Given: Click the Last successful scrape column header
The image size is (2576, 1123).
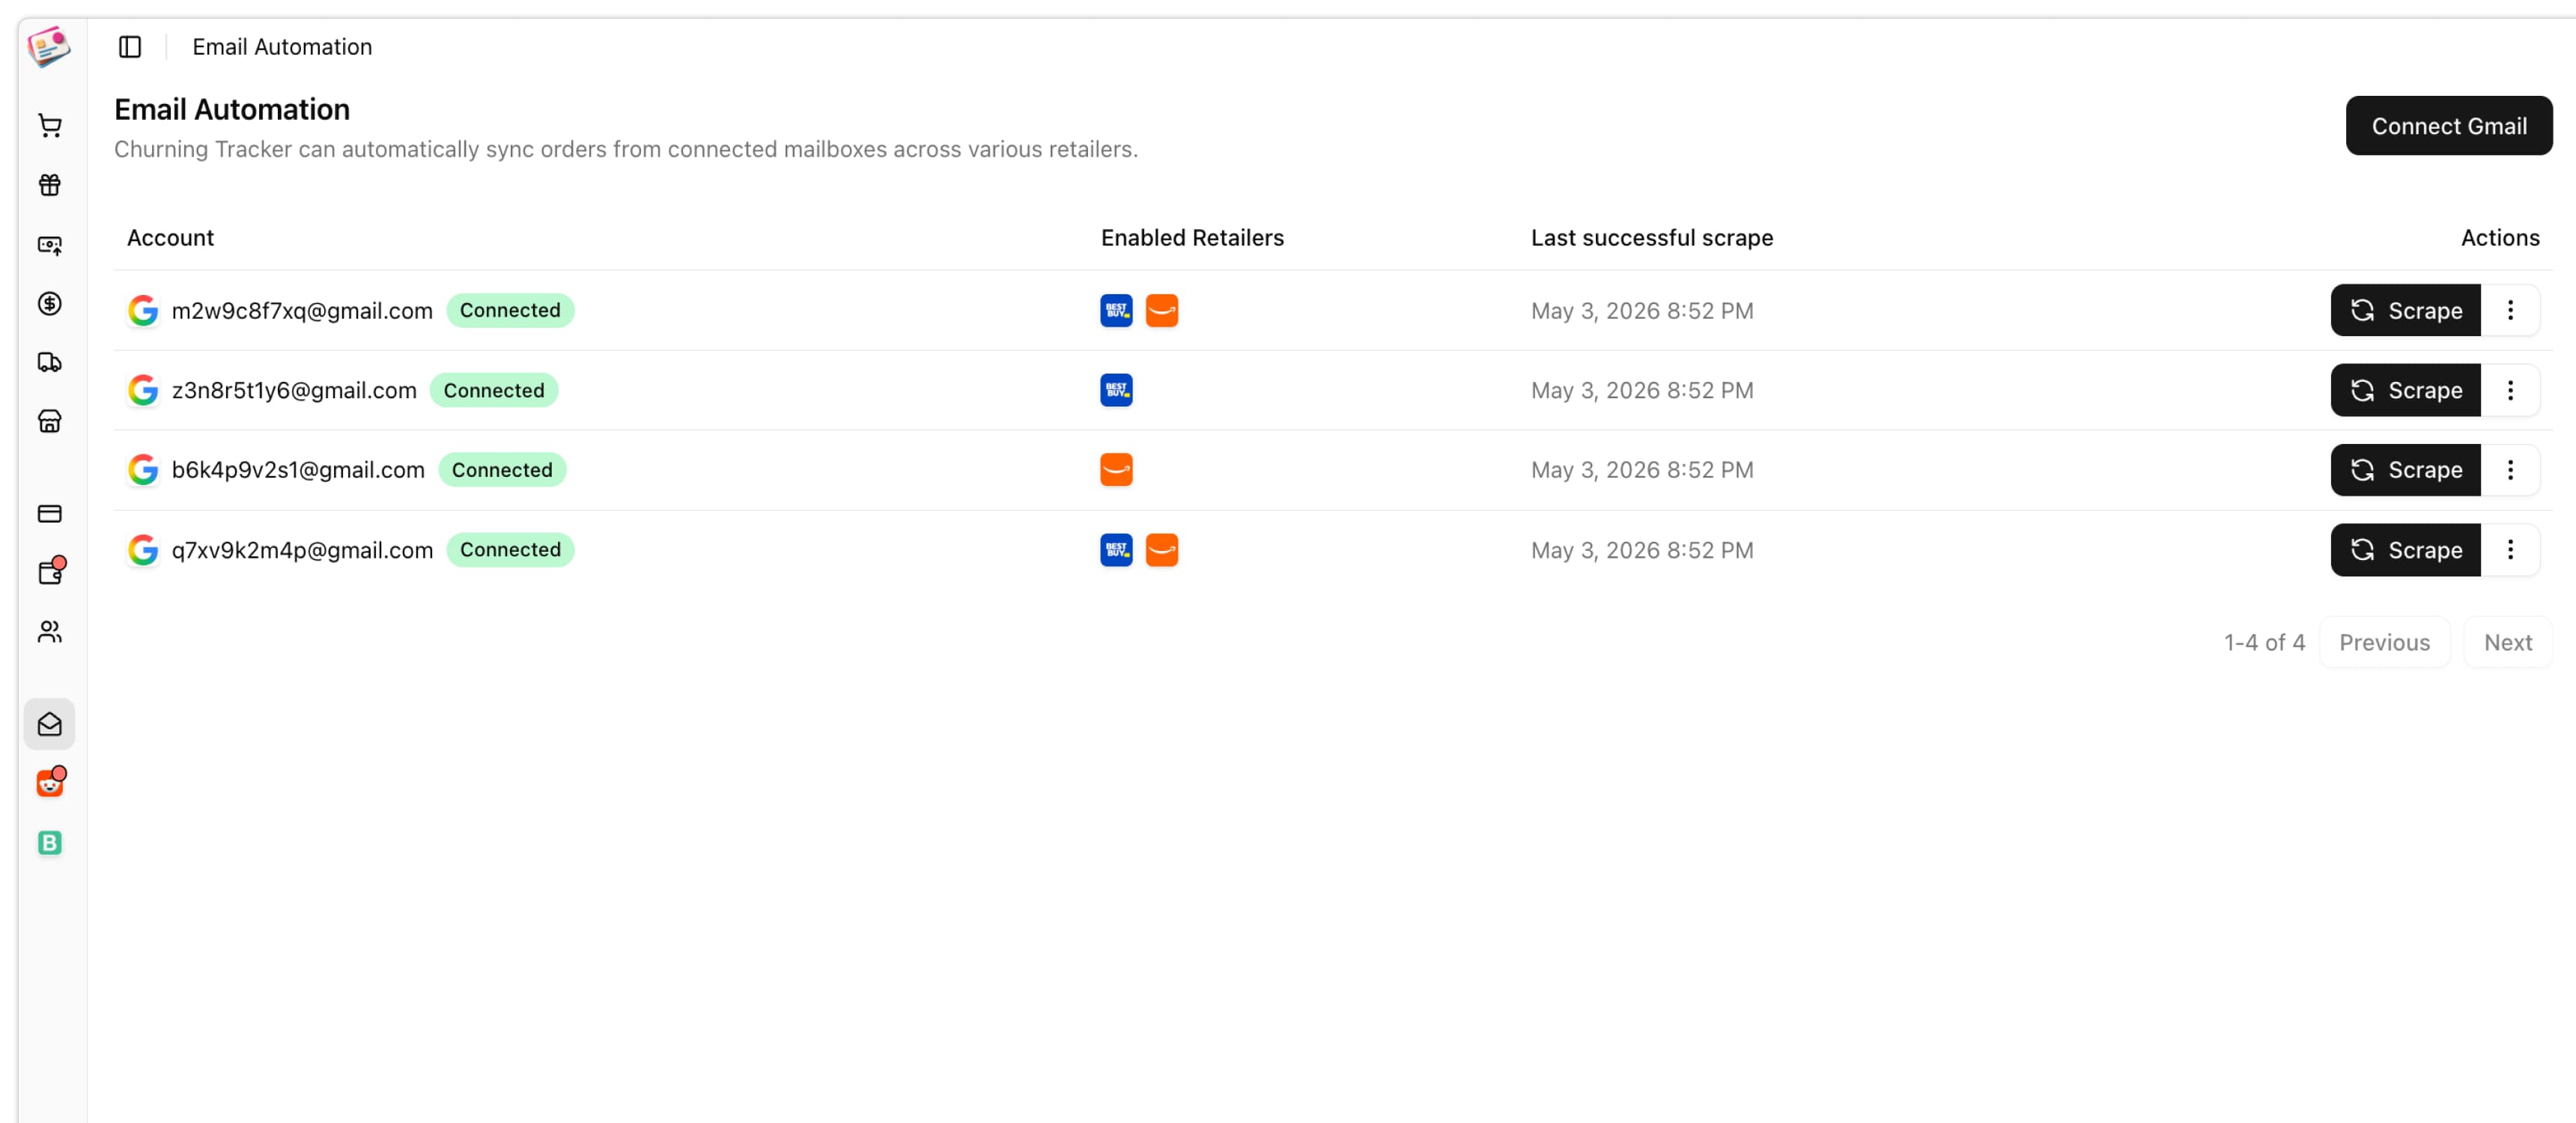Looking at the screenshot, I should point(1652,238).
